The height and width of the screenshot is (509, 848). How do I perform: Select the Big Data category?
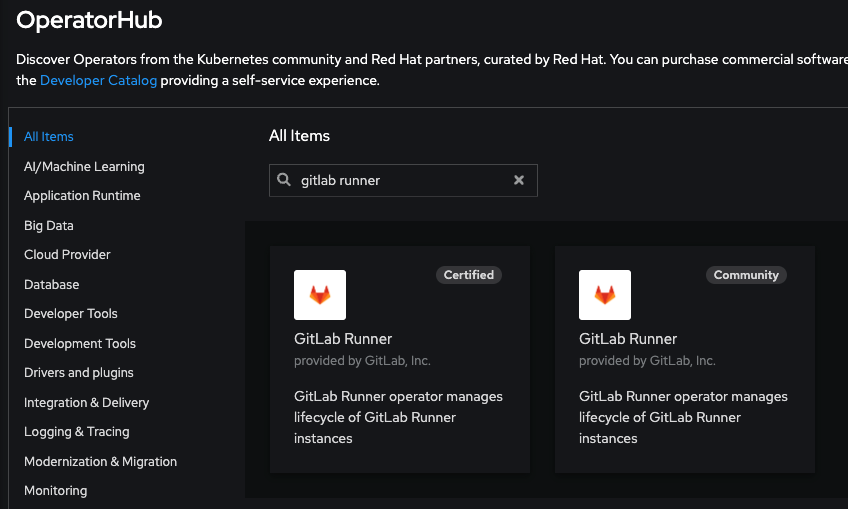[x=49, y=226]
